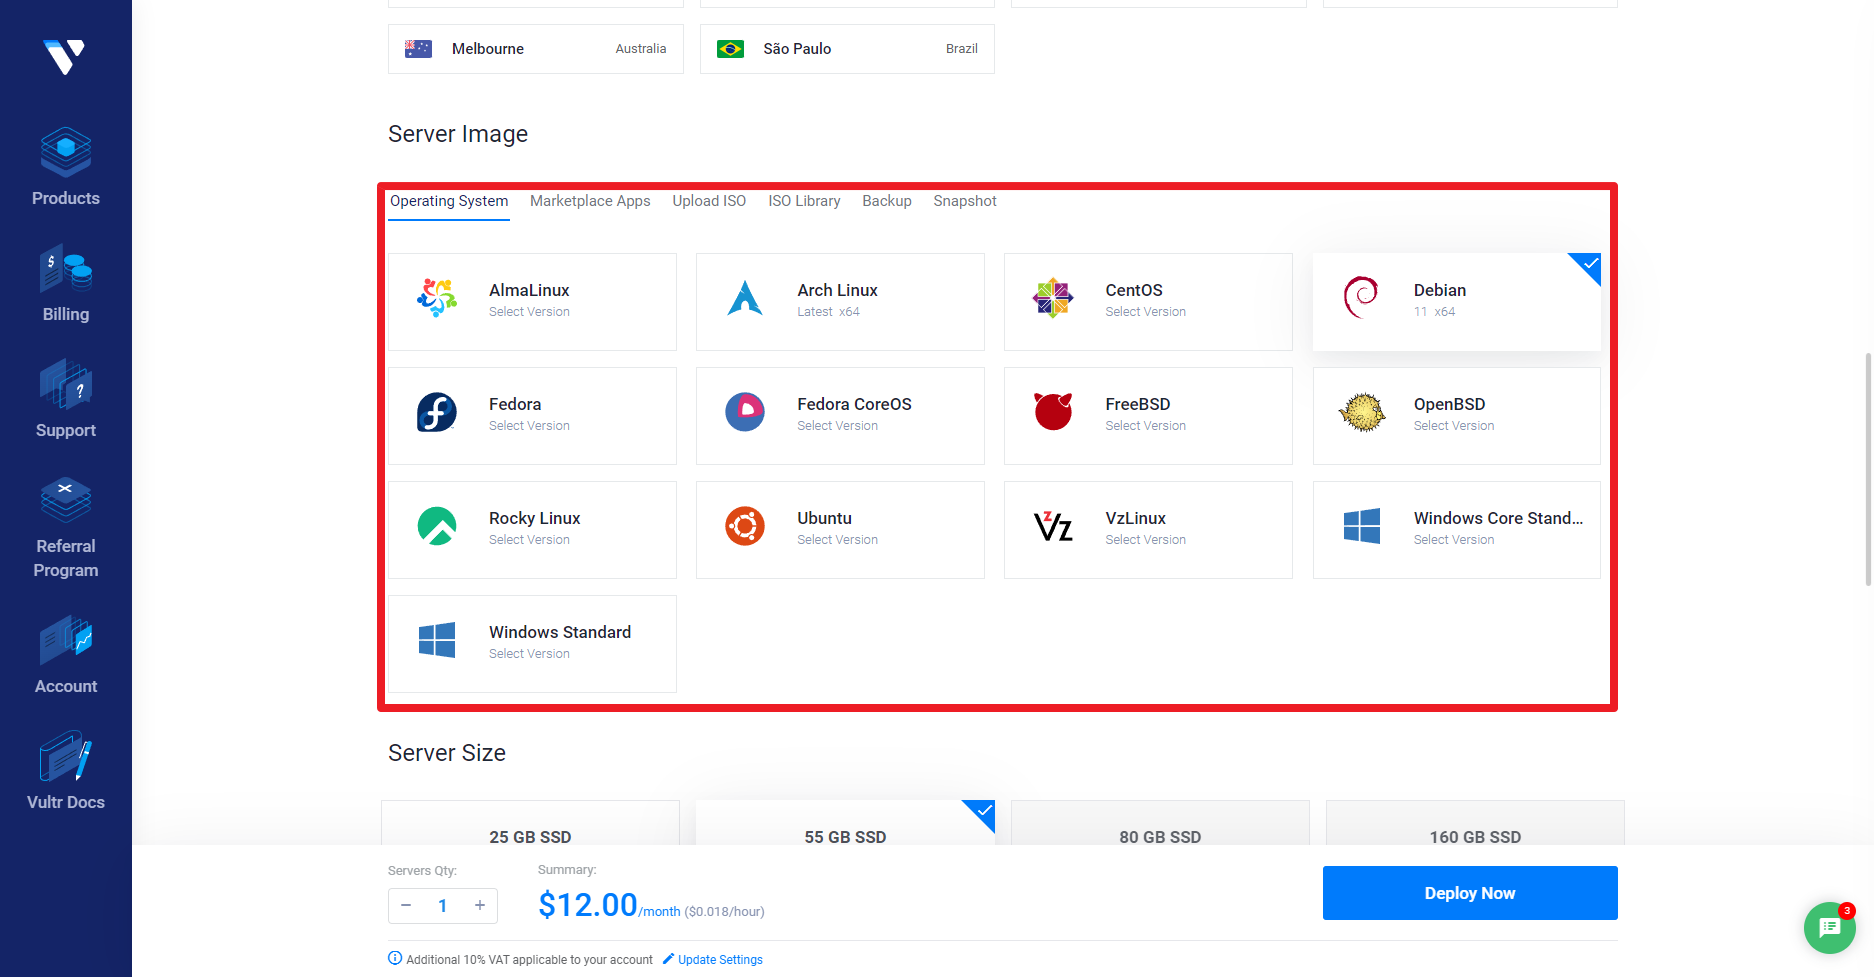Image resolution: width=1874 pixels, height=977 pixels.
Task: Open Windows Core Standard Select Version dropdown
Action: [x=1454, y=540]
